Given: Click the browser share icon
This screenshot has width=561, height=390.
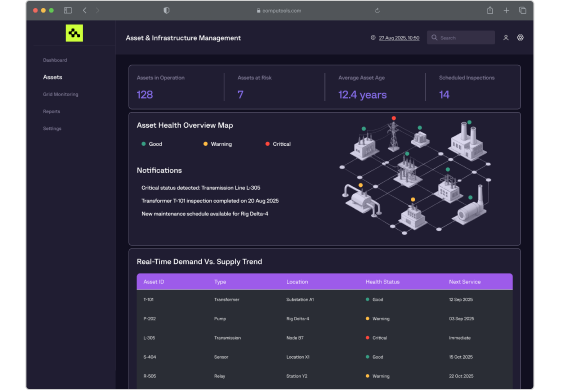Looking at the screenshot, I should tap(490, 10).
